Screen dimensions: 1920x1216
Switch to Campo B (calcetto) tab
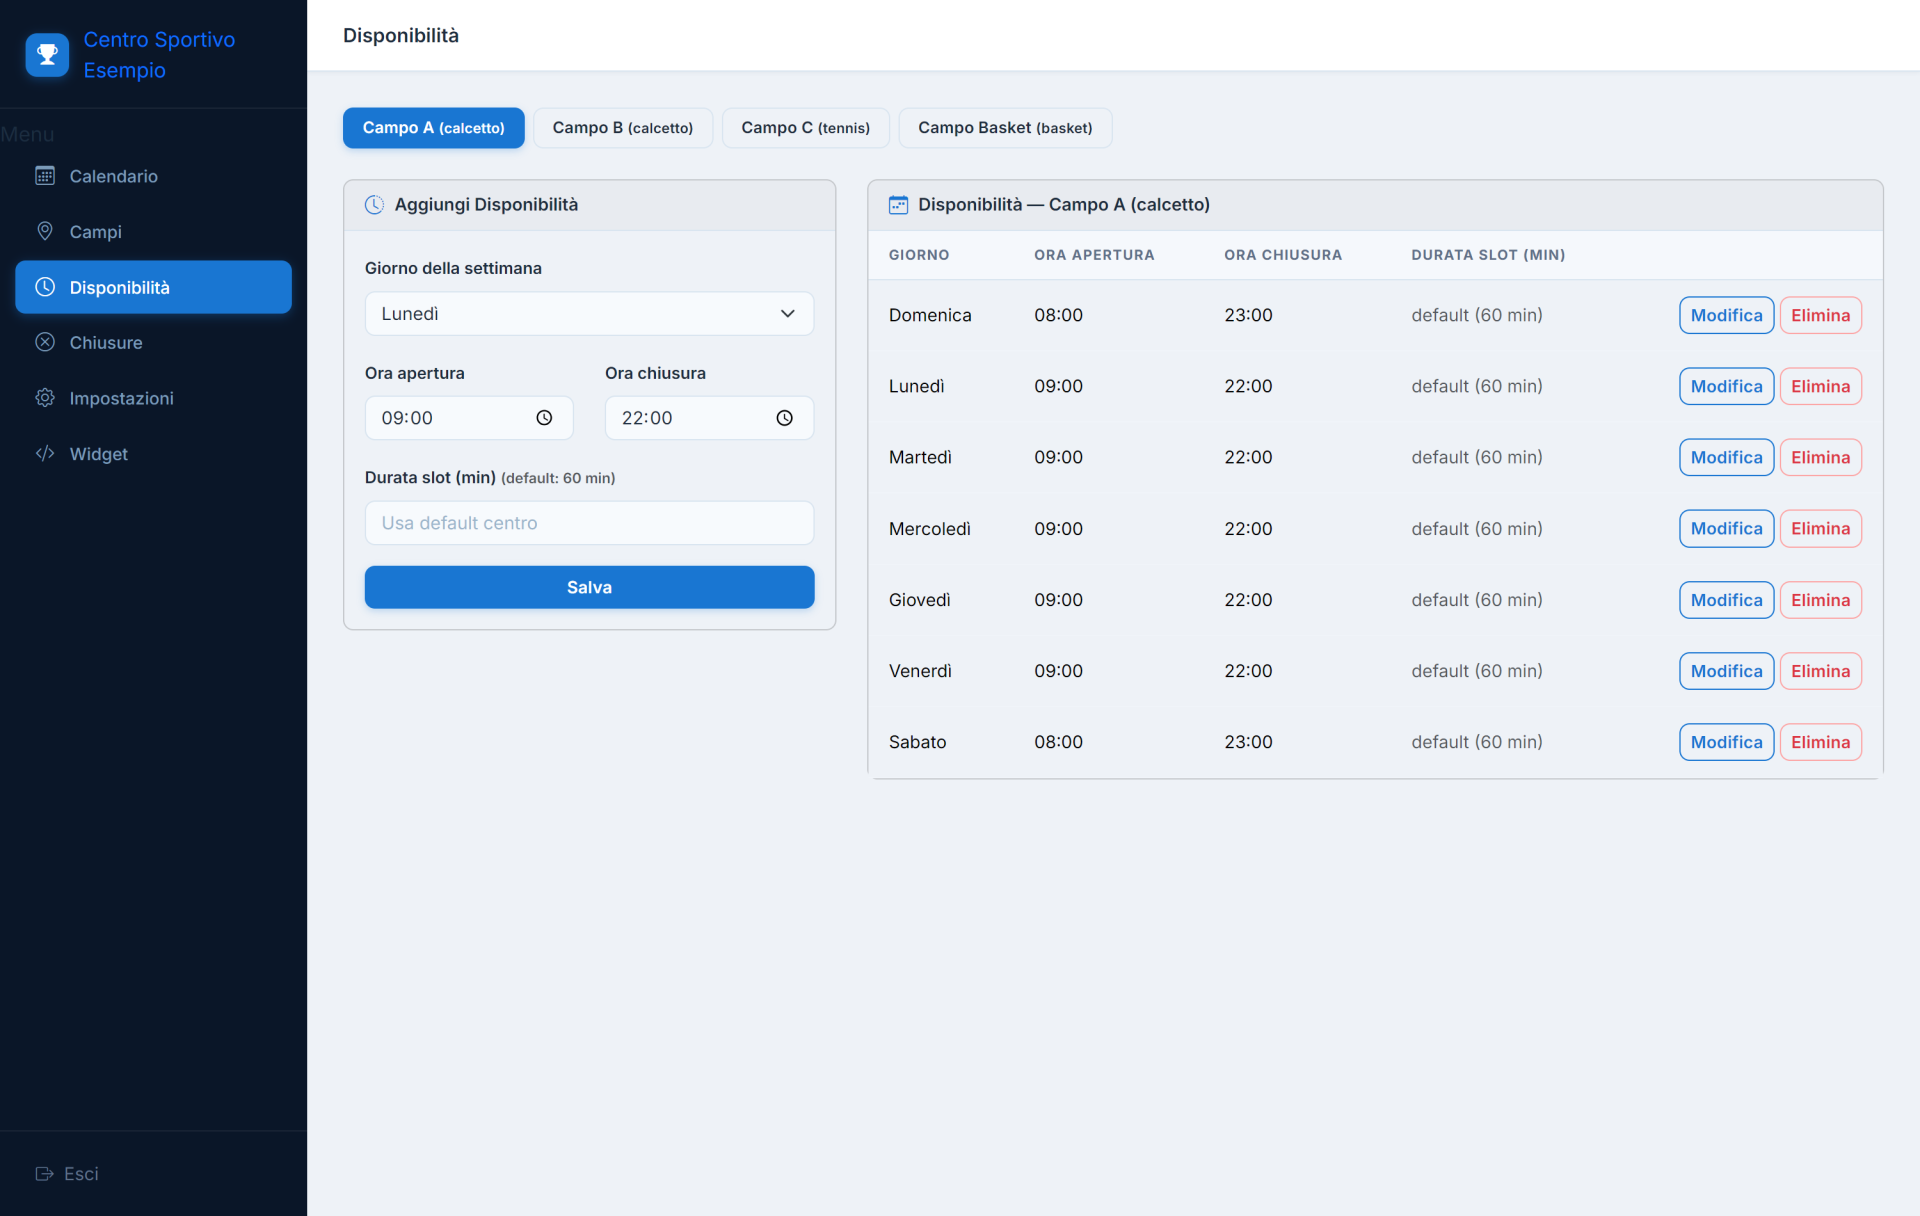click(622, 128)
